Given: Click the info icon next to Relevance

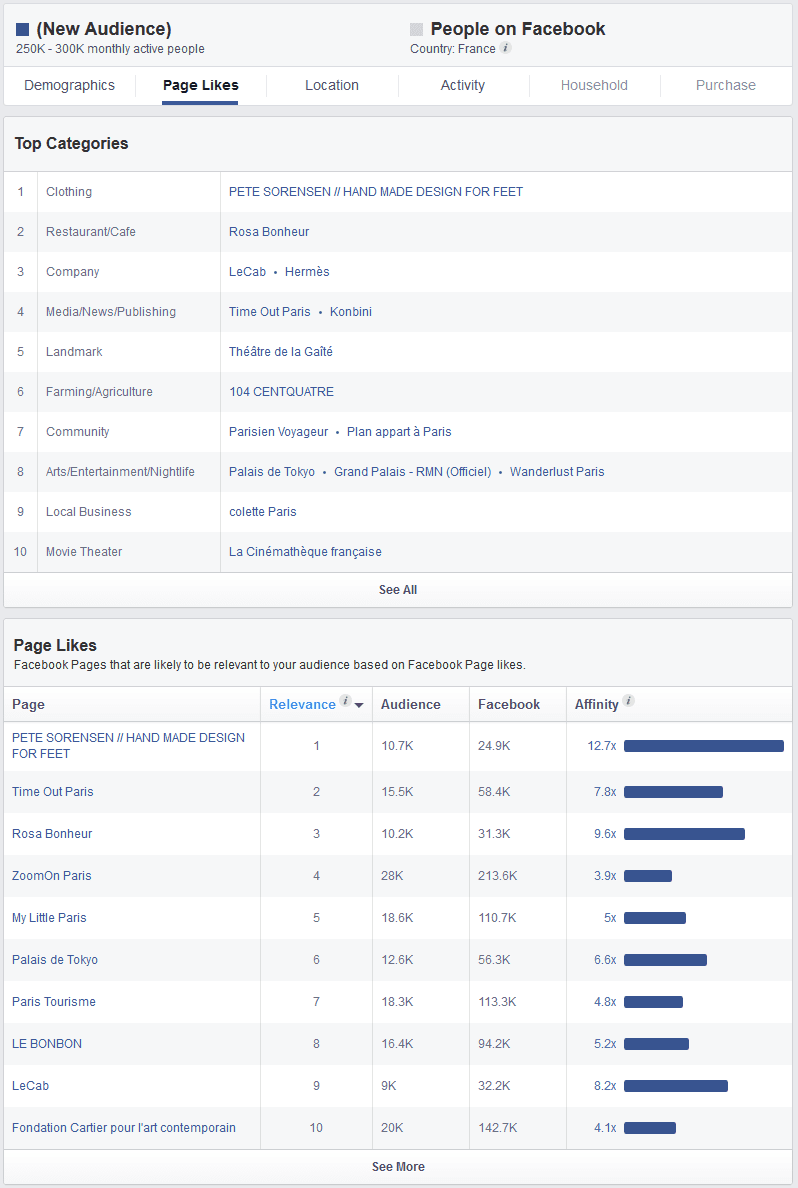Looking at the screenshot, I should pyautogui.click(x=345, y=701).
